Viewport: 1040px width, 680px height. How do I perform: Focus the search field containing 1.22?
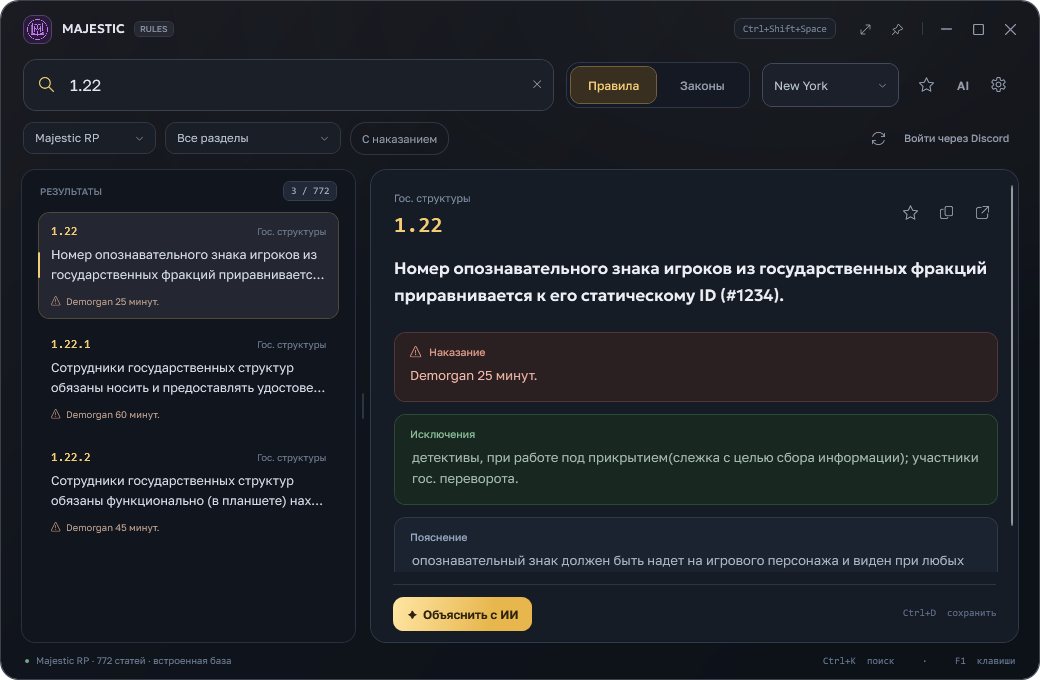(x=289, y=85)
